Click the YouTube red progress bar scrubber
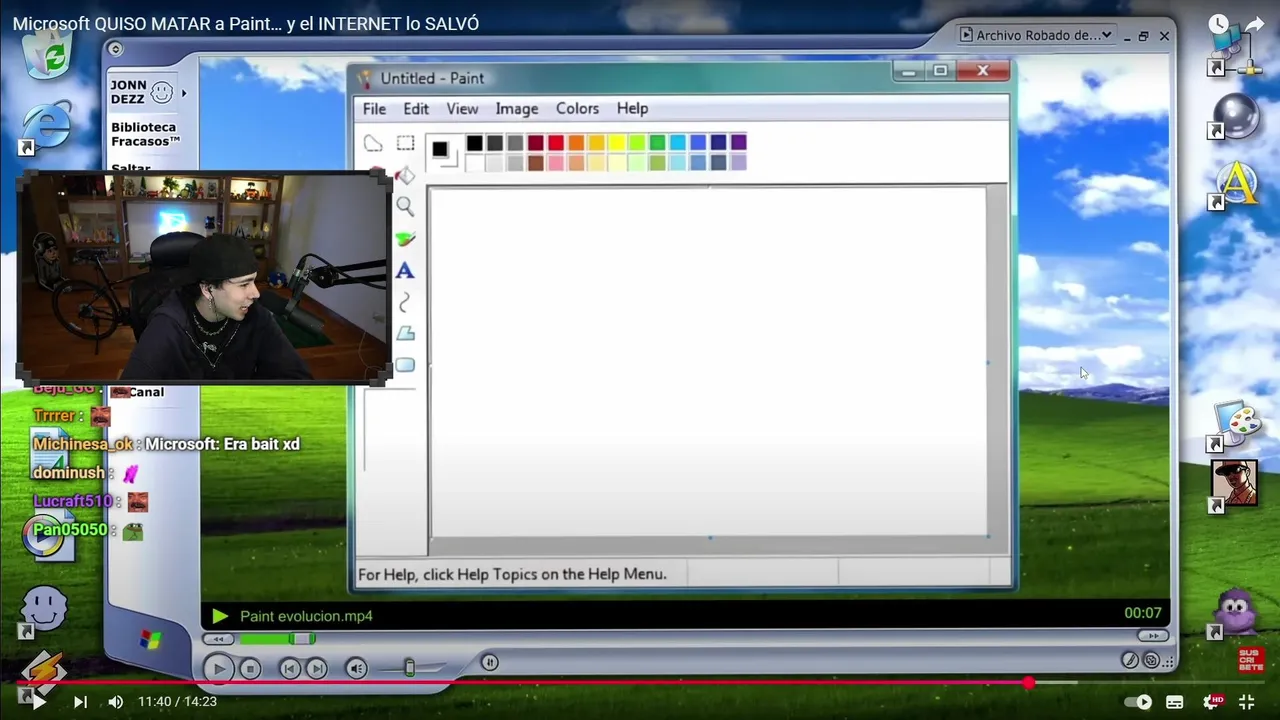1280x720 pixels. (x=1028, y=683)
